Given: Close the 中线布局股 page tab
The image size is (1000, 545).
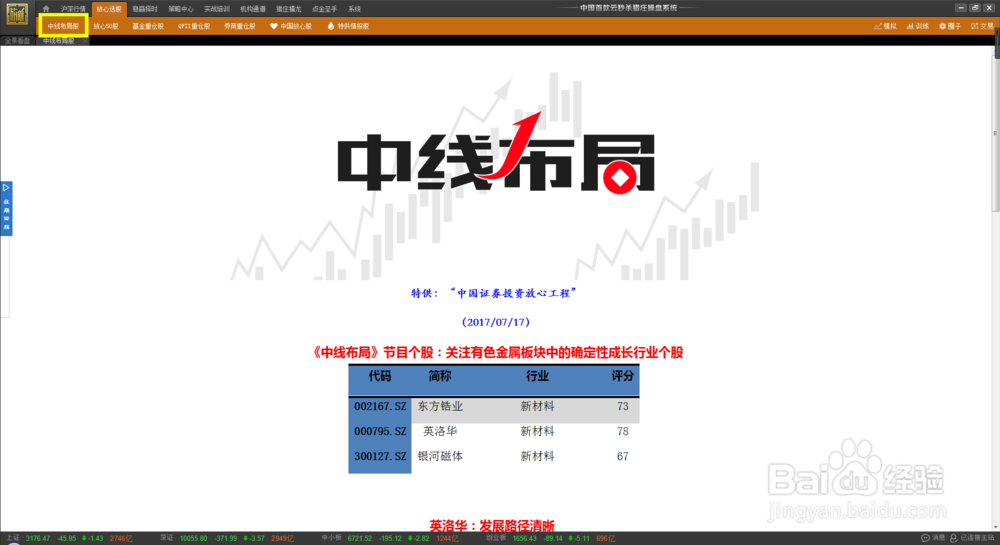Looking at the screenshot, I should pyautogui.click(x=85, y=41).
